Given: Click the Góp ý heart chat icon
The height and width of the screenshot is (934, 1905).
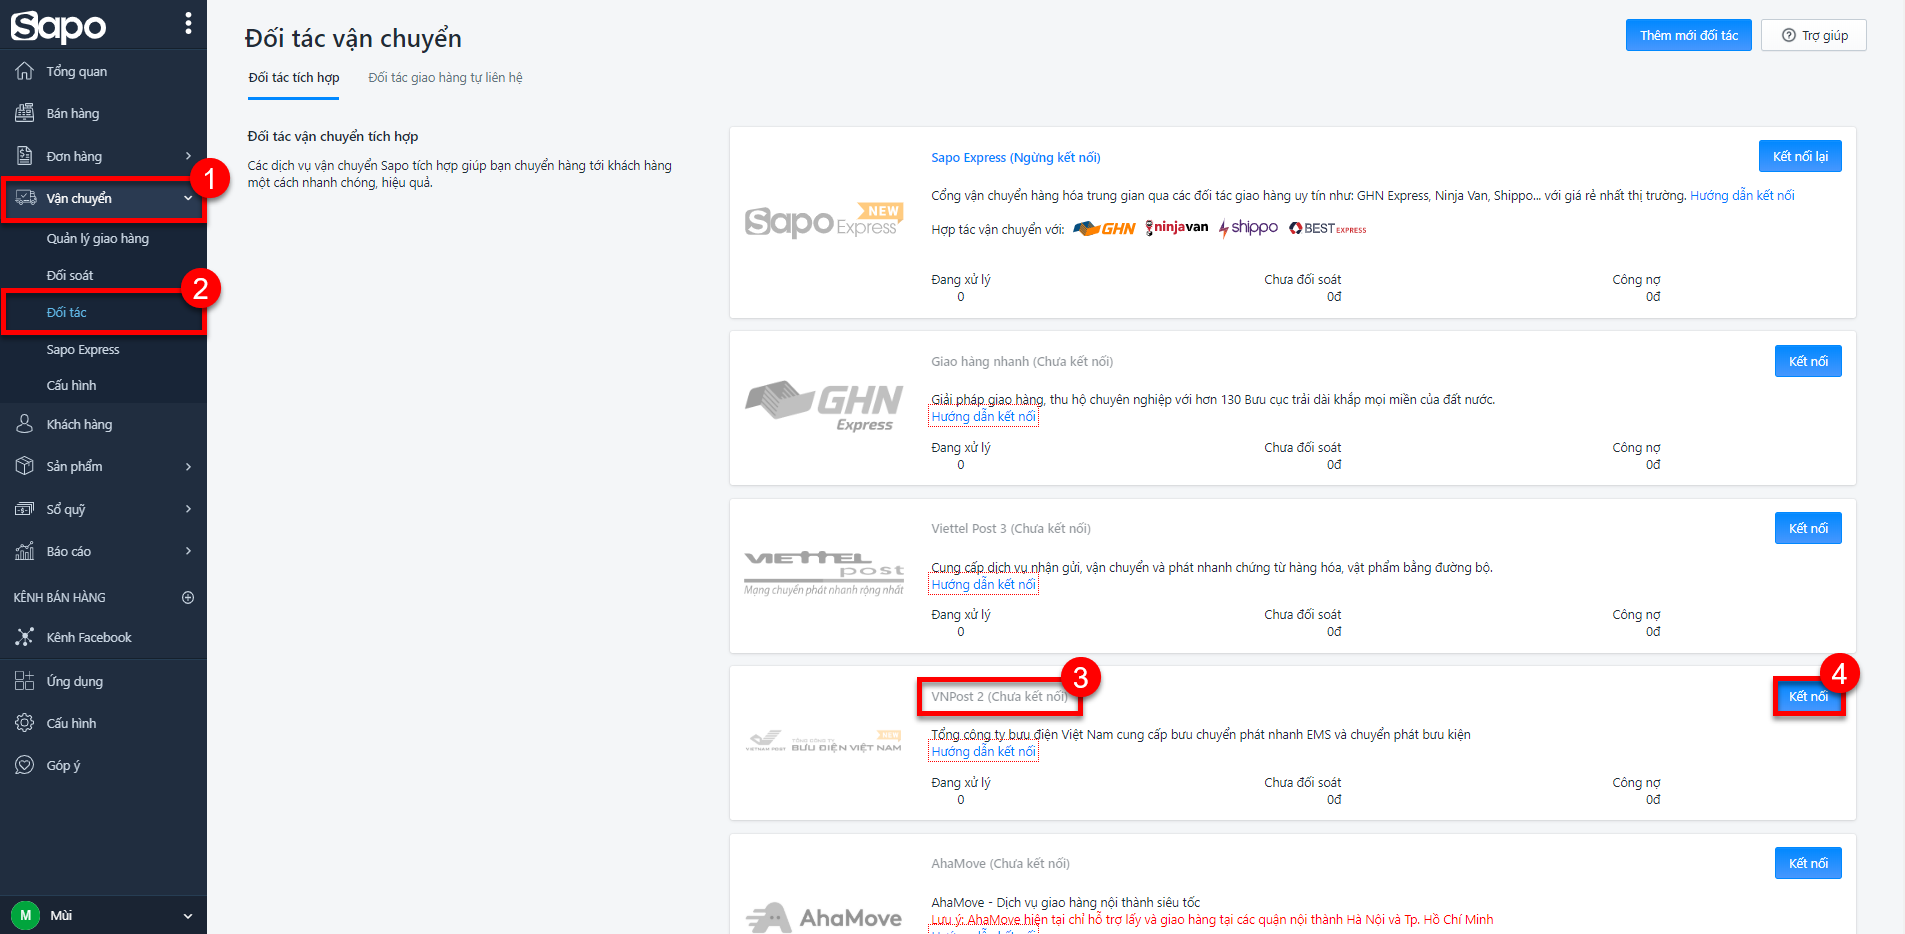Looking at the screenshot, I should pos(25,765).
